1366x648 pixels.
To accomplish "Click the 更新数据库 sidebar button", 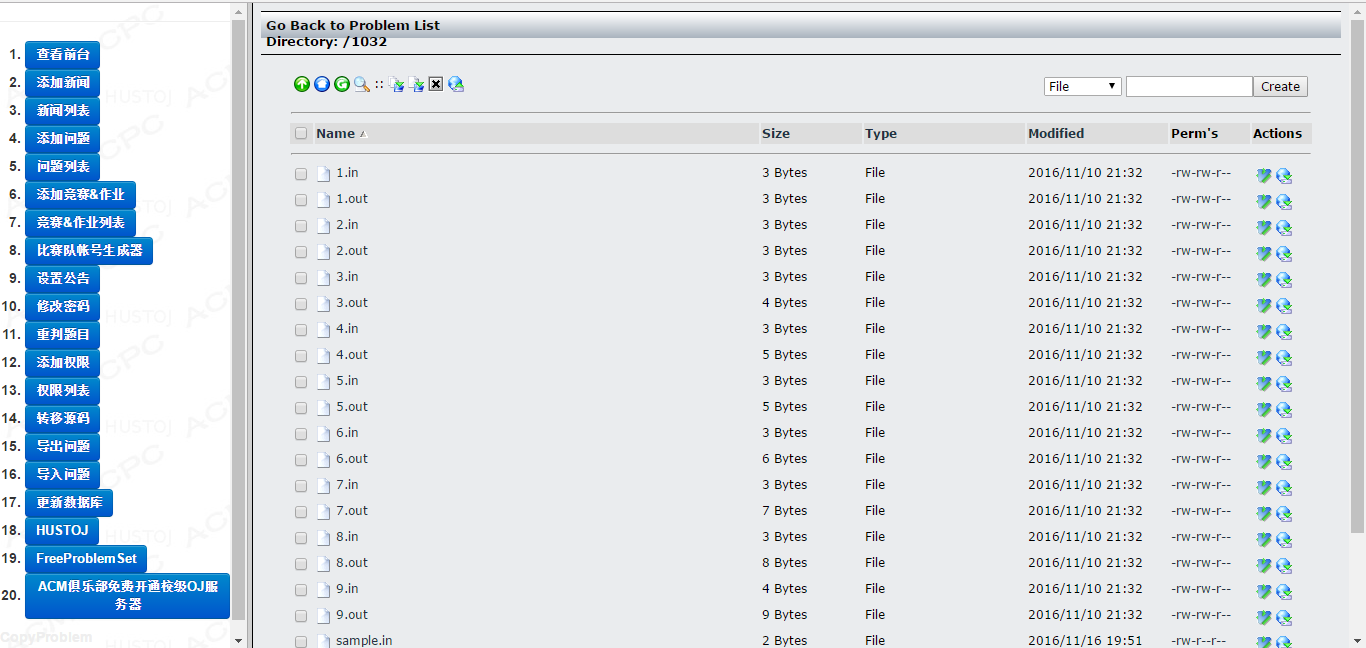I will (69, 503).
